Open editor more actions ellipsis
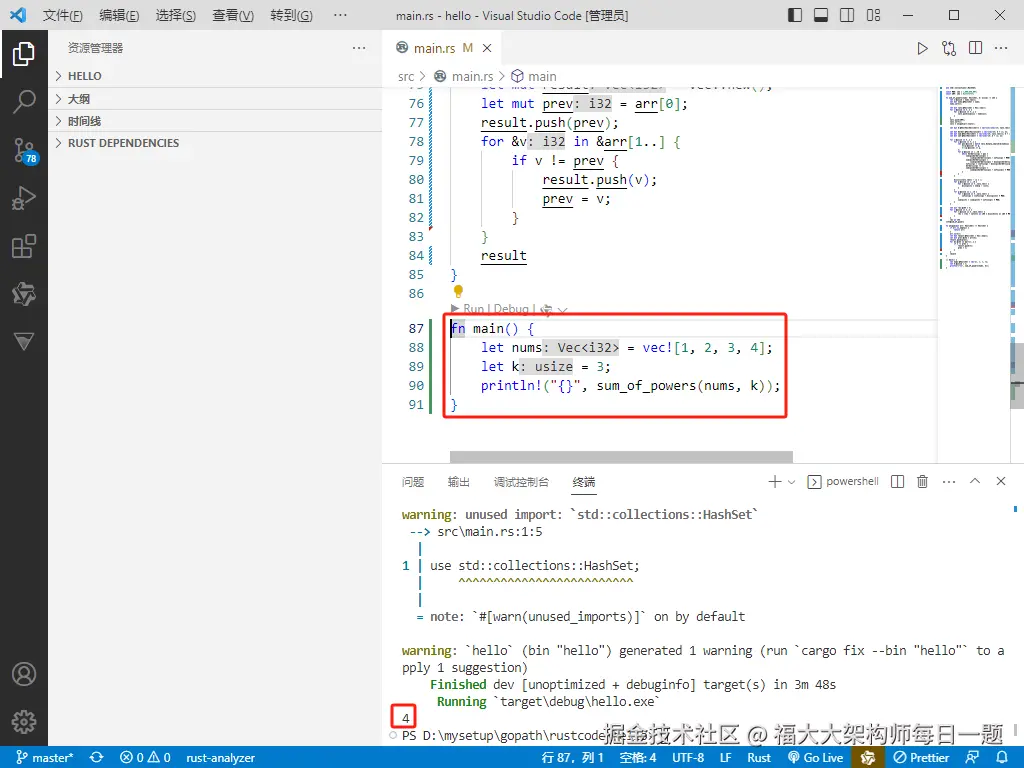This screenshot has height=768, width=1024. tap(1001, 48)
